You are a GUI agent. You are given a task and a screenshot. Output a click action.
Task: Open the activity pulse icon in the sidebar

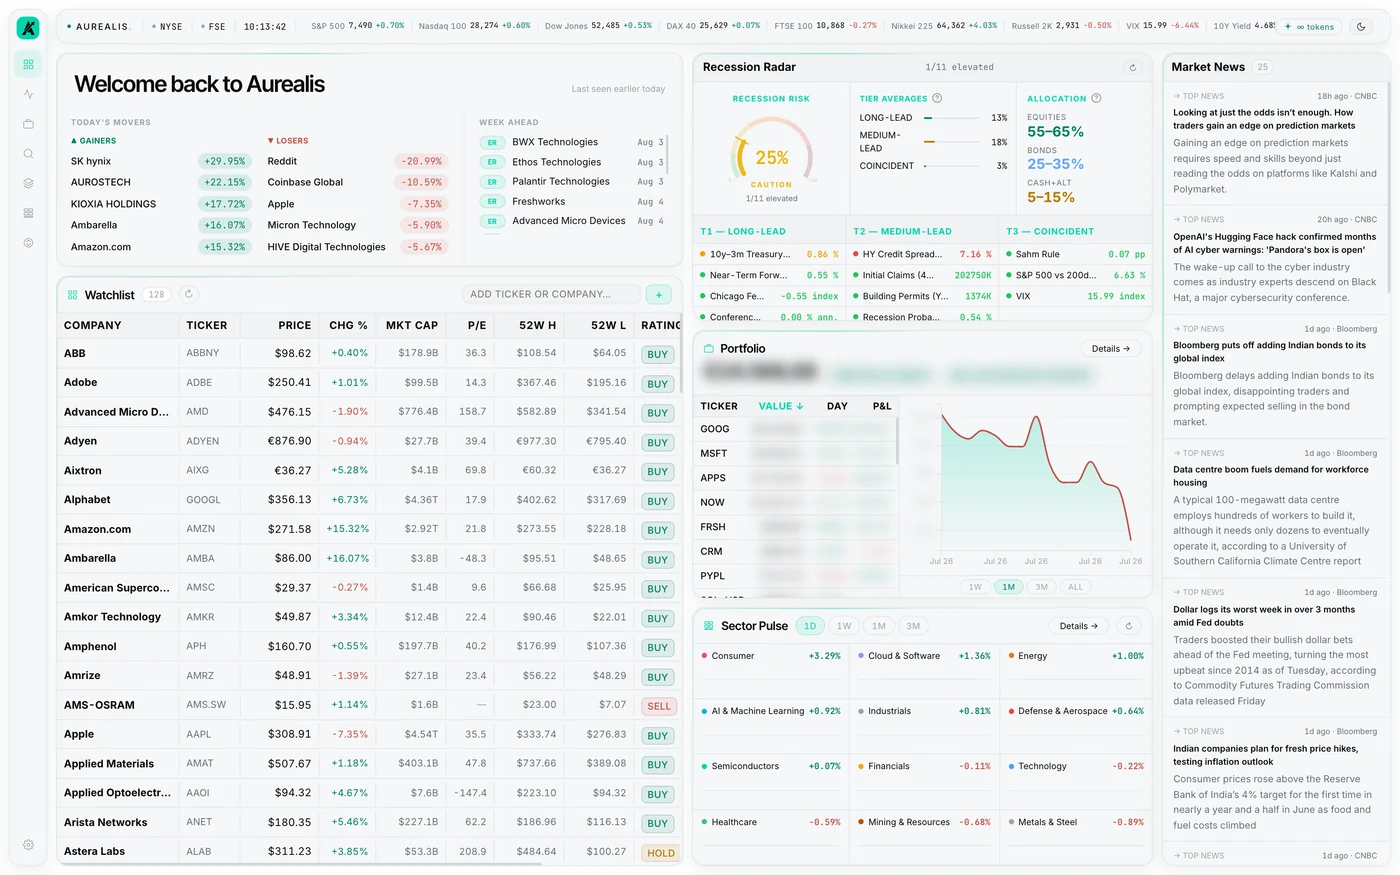tap(28, 94)
